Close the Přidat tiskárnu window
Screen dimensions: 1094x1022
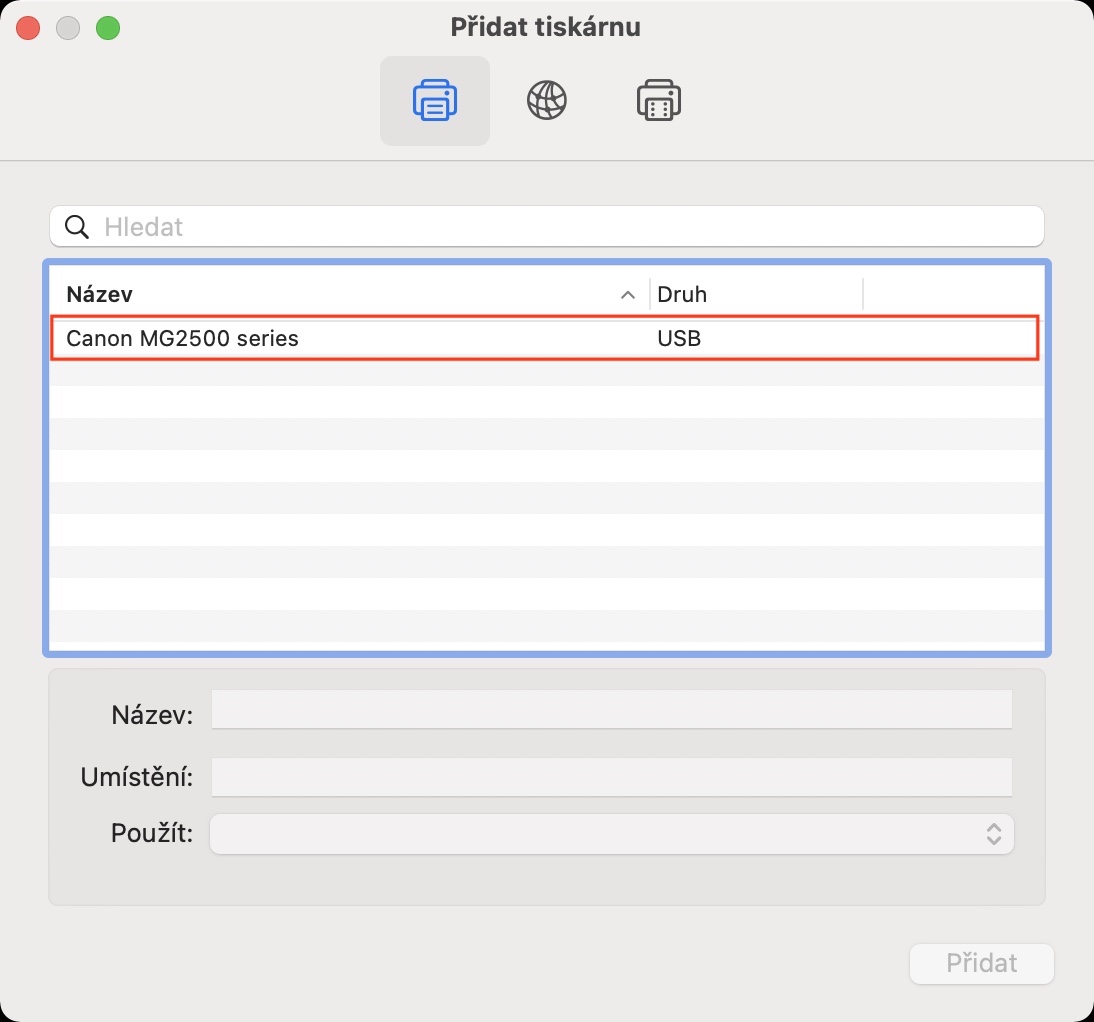point(28,28)
